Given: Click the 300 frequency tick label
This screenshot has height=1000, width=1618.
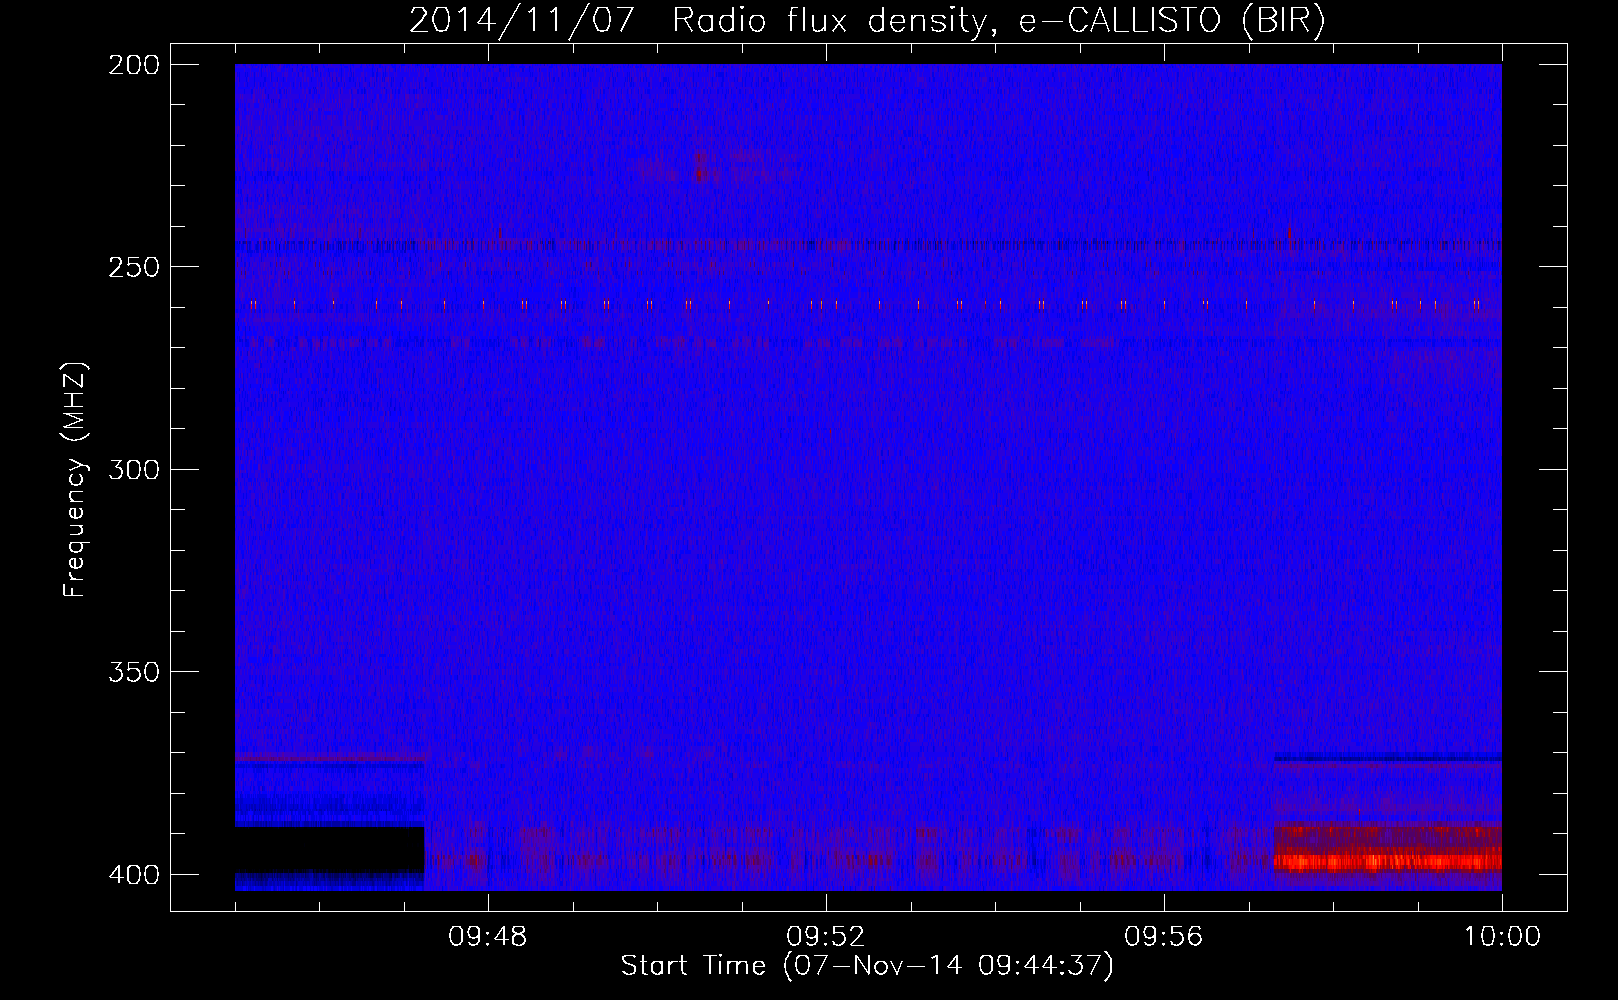Looking at the screenshot, I should 134,469.
